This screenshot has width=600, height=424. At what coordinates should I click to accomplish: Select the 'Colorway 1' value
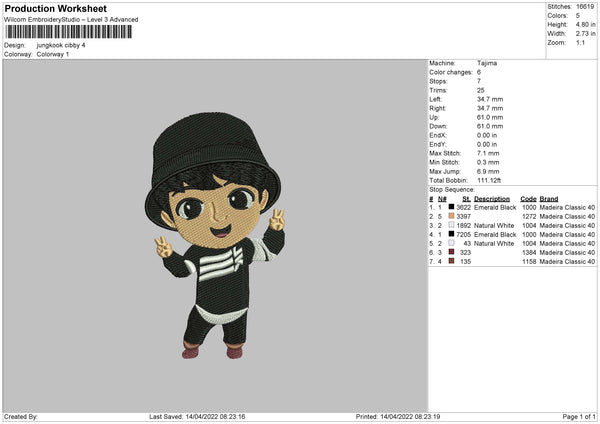[53, 54]
